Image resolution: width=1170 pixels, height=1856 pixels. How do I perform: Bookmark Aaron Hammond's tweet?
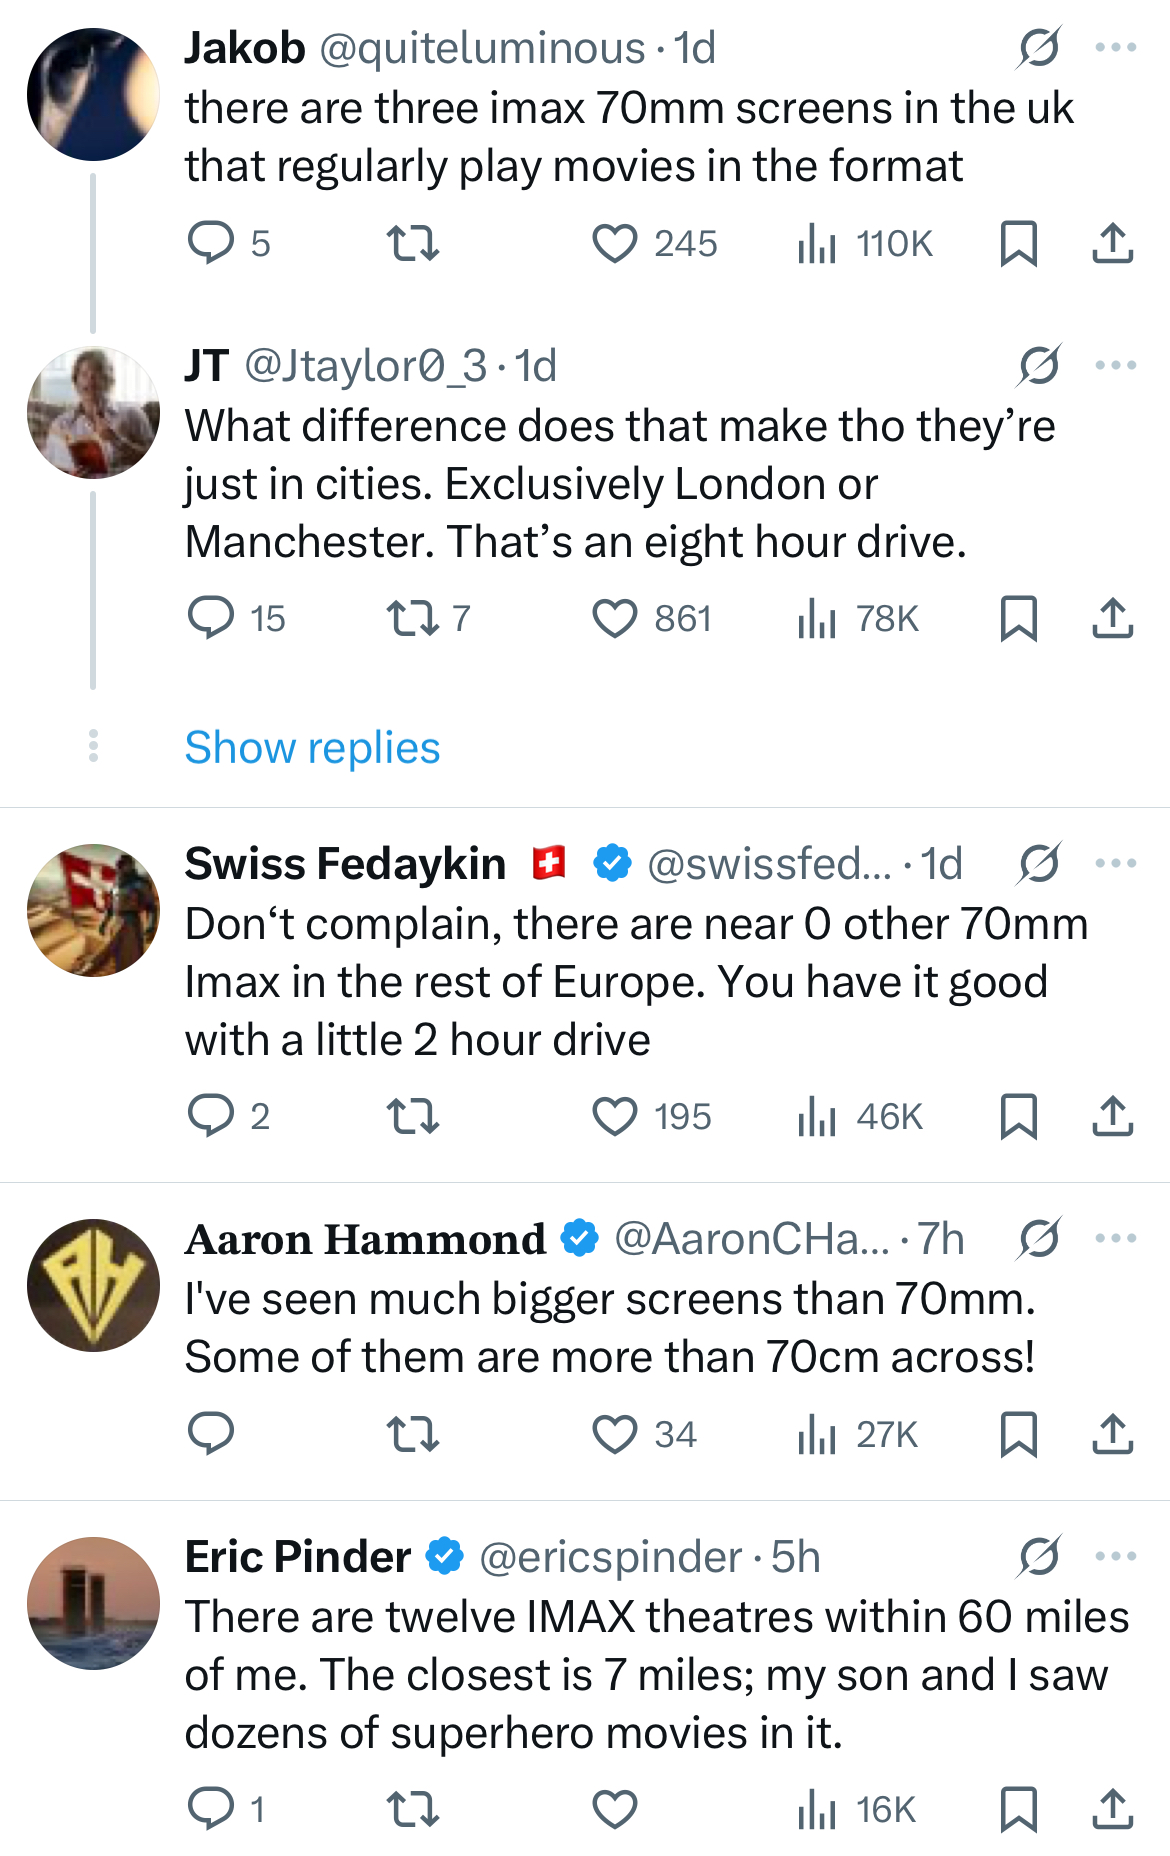point(1018,1434)
